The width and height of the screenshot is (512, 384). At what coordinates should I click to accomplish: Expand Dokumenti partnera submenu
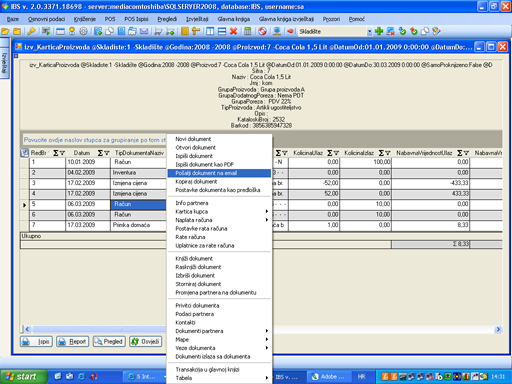[x=266, y=331]
